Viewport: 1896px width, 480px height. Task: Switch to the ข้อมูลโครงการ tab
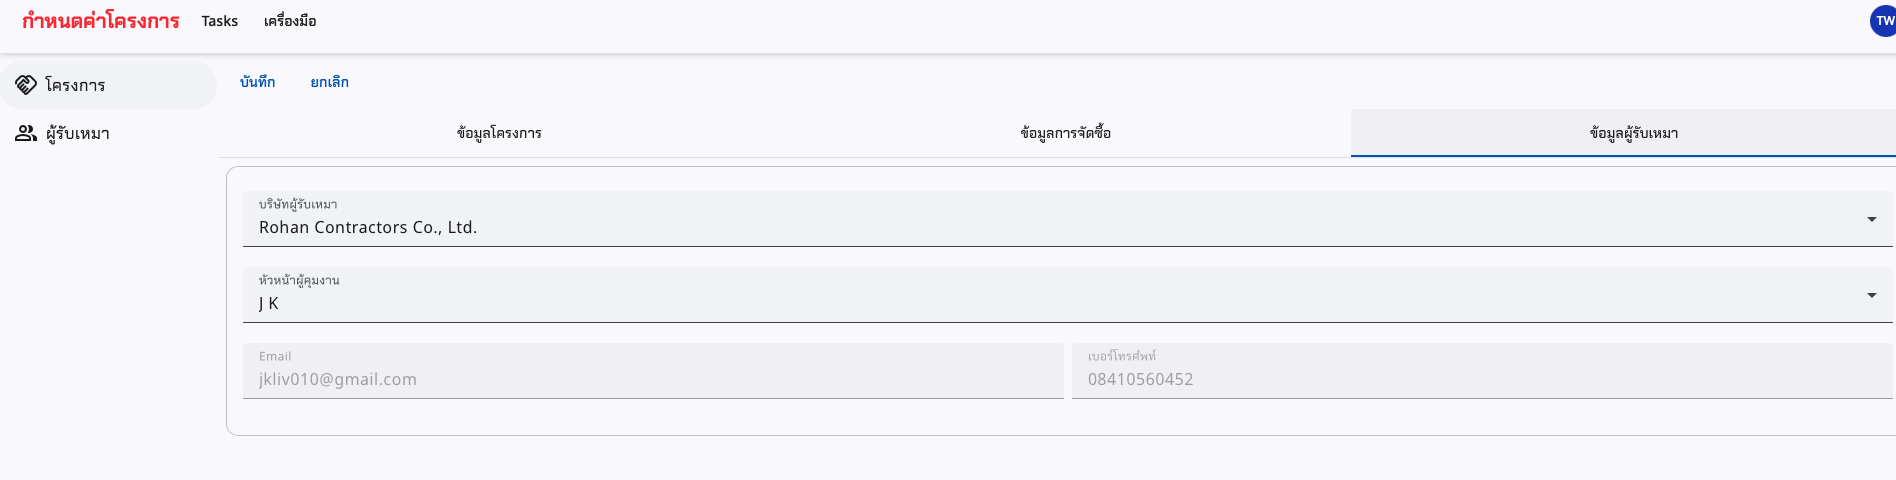(499, 133)
